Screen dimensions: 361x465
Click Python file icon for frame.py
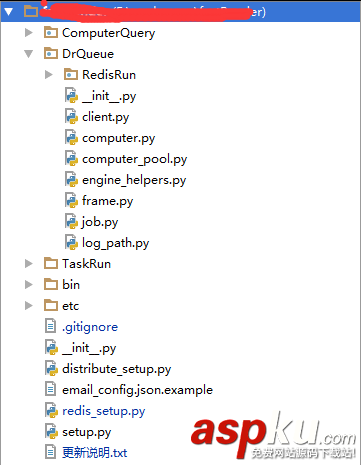(x=71, y=201)
